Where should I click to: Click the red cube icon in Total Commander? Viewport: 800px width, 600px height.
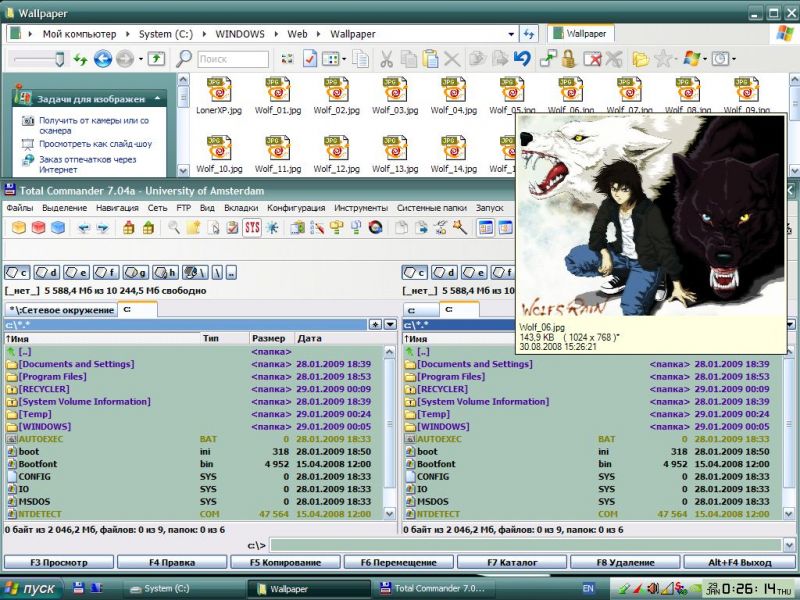click(x=37, y=228)
